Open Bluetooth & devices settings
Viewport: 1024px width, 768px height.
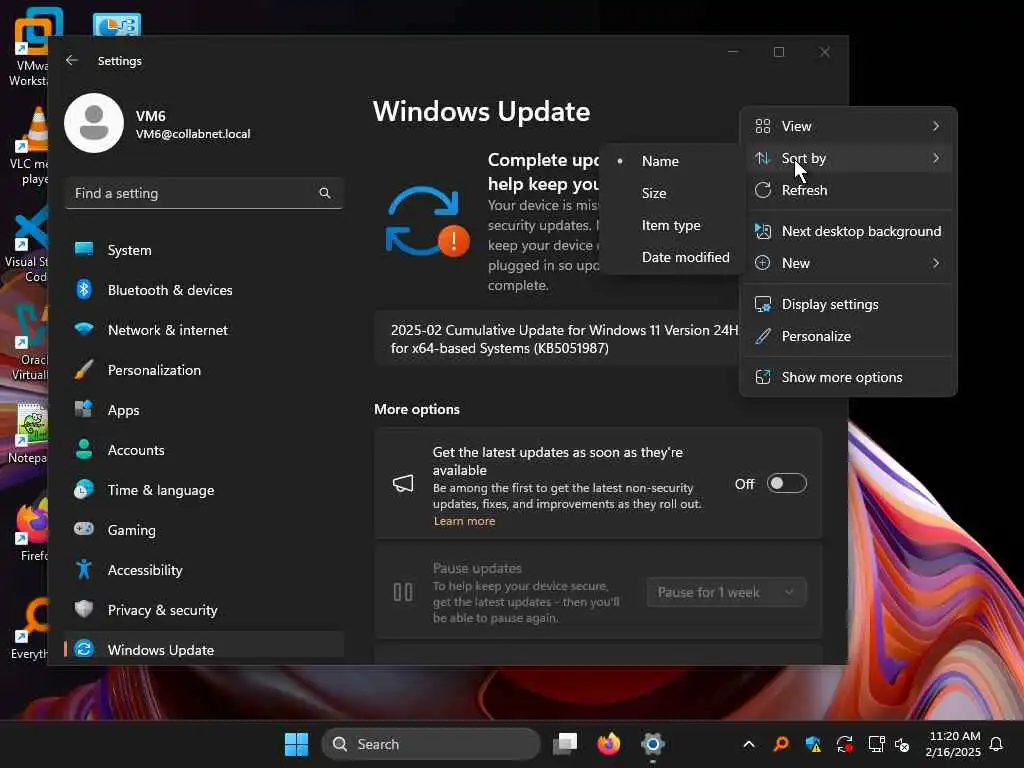(x=204, y=290)
